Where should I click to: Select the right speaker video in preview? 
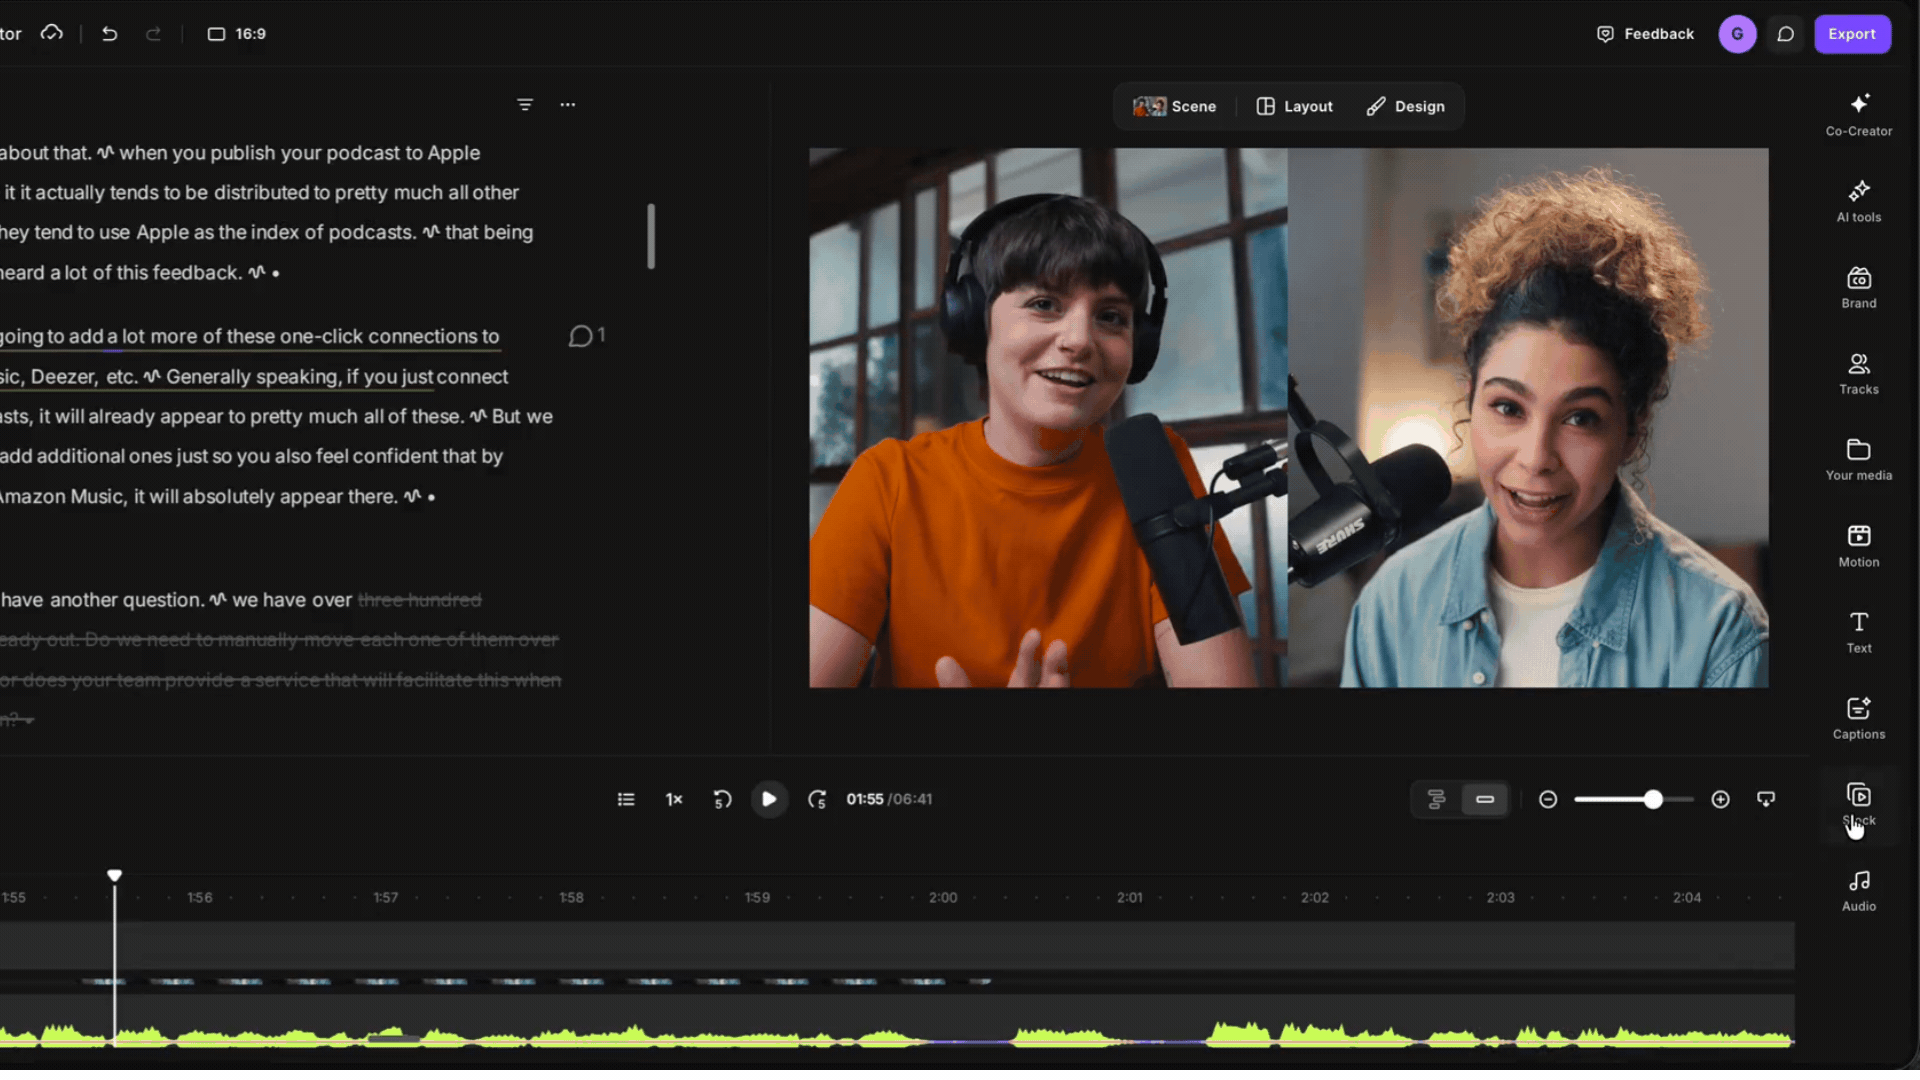coord(1528,418)
